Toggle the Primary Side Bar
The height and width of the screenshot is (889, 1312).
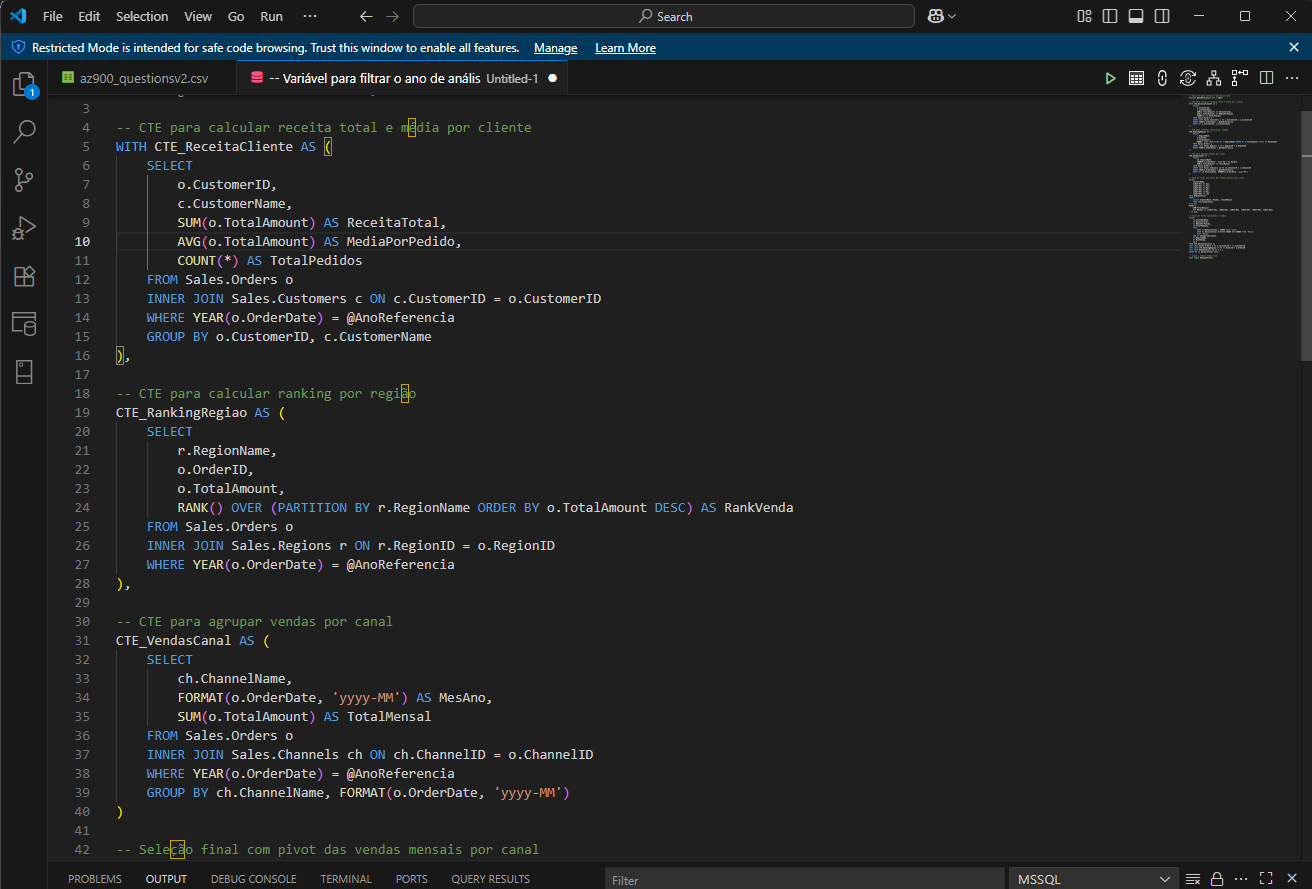(x=1110, y=16)
